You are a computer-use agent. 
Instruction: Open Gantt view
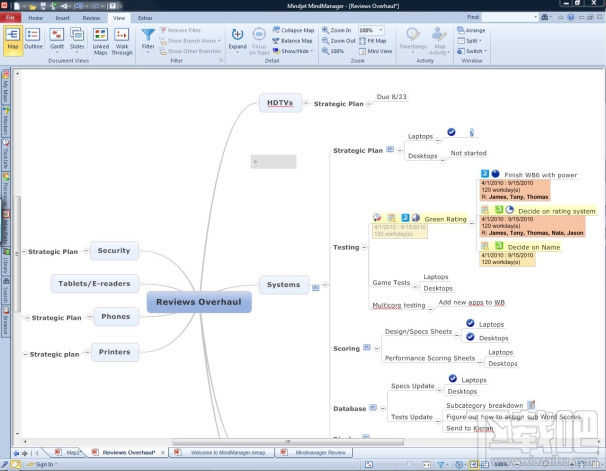(57, 39)
